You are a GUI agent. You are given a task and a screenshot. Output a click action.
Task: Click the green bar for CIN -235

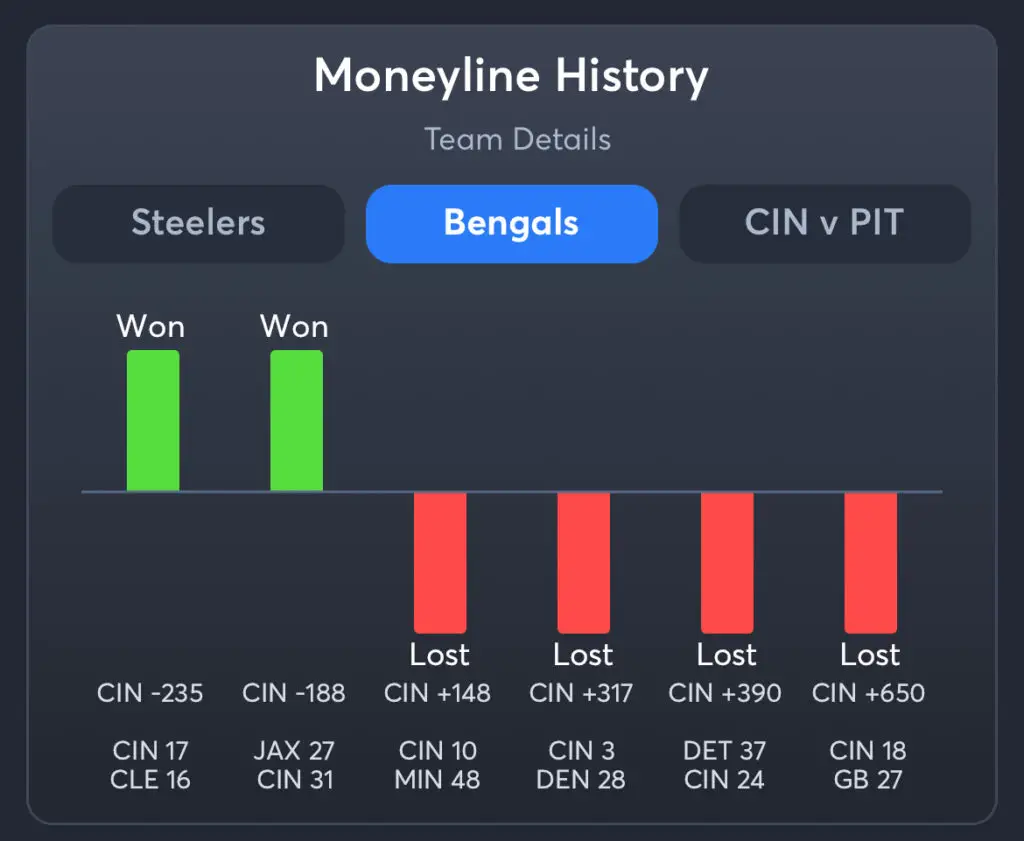[x=153, y=420]
